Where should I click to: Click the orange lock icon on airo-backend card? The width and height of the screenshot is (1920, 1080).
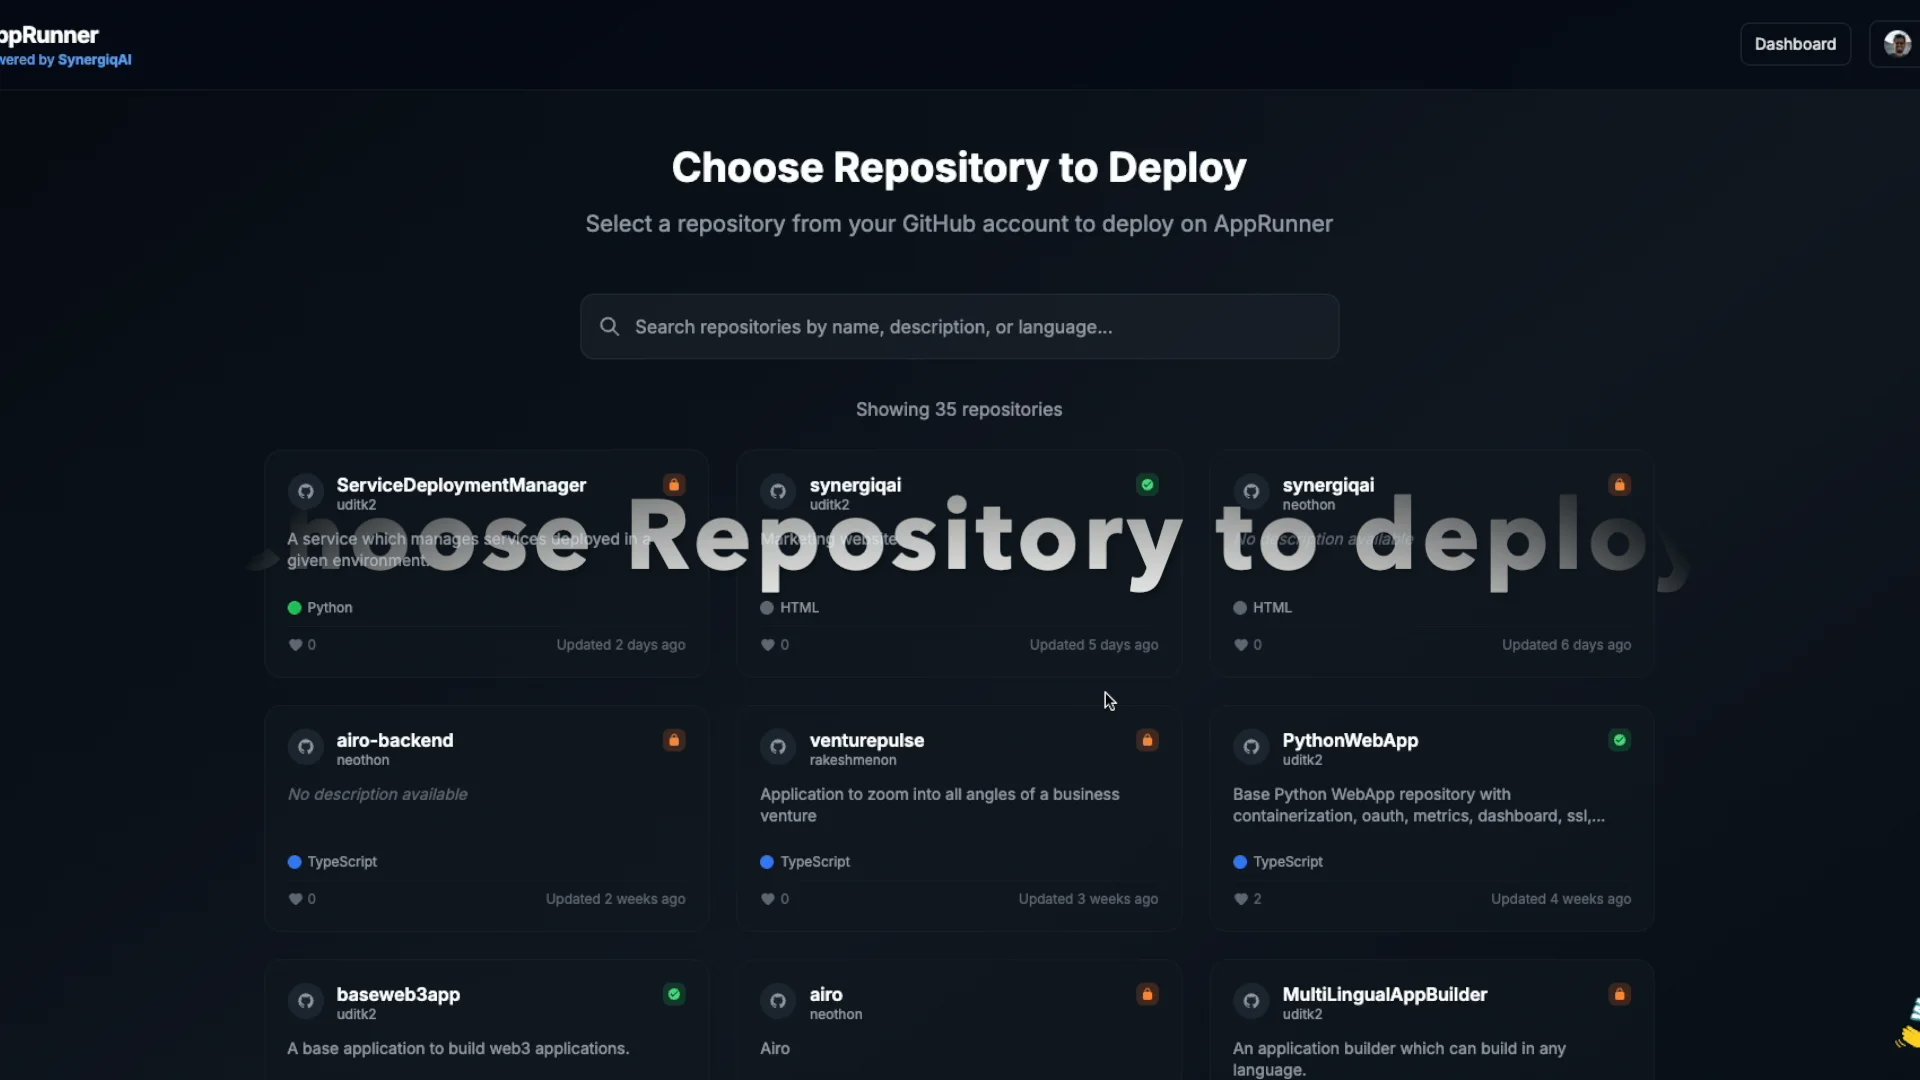click(x=674, y=740)
